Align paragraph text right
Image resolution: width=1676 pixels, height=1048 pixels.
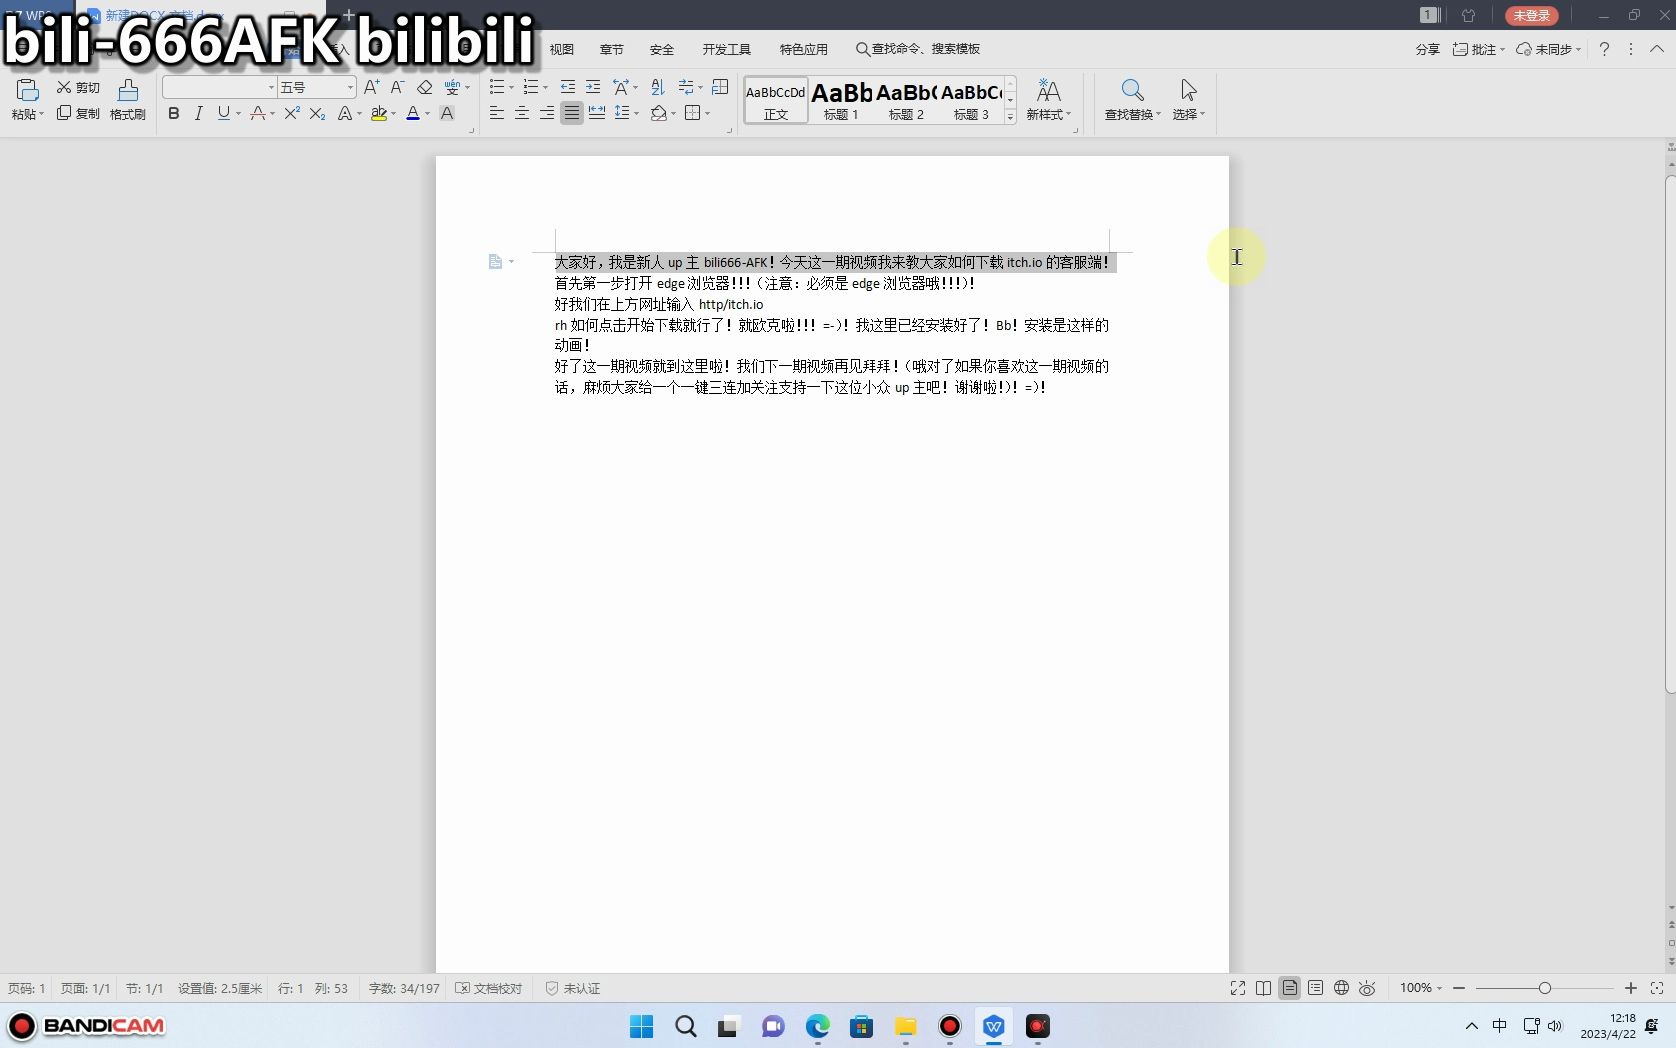click(x=547, y=114)
